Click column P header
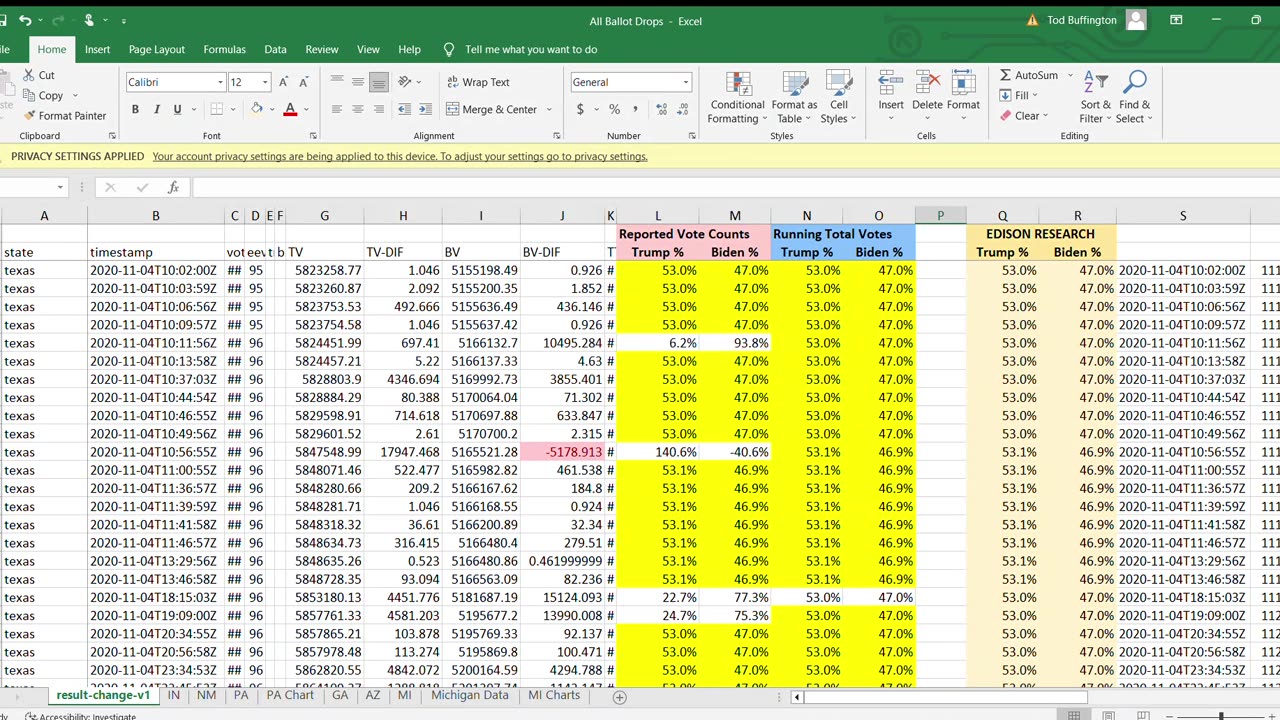The width and height of the screenshot is (1280, 720). pos(940,215)
